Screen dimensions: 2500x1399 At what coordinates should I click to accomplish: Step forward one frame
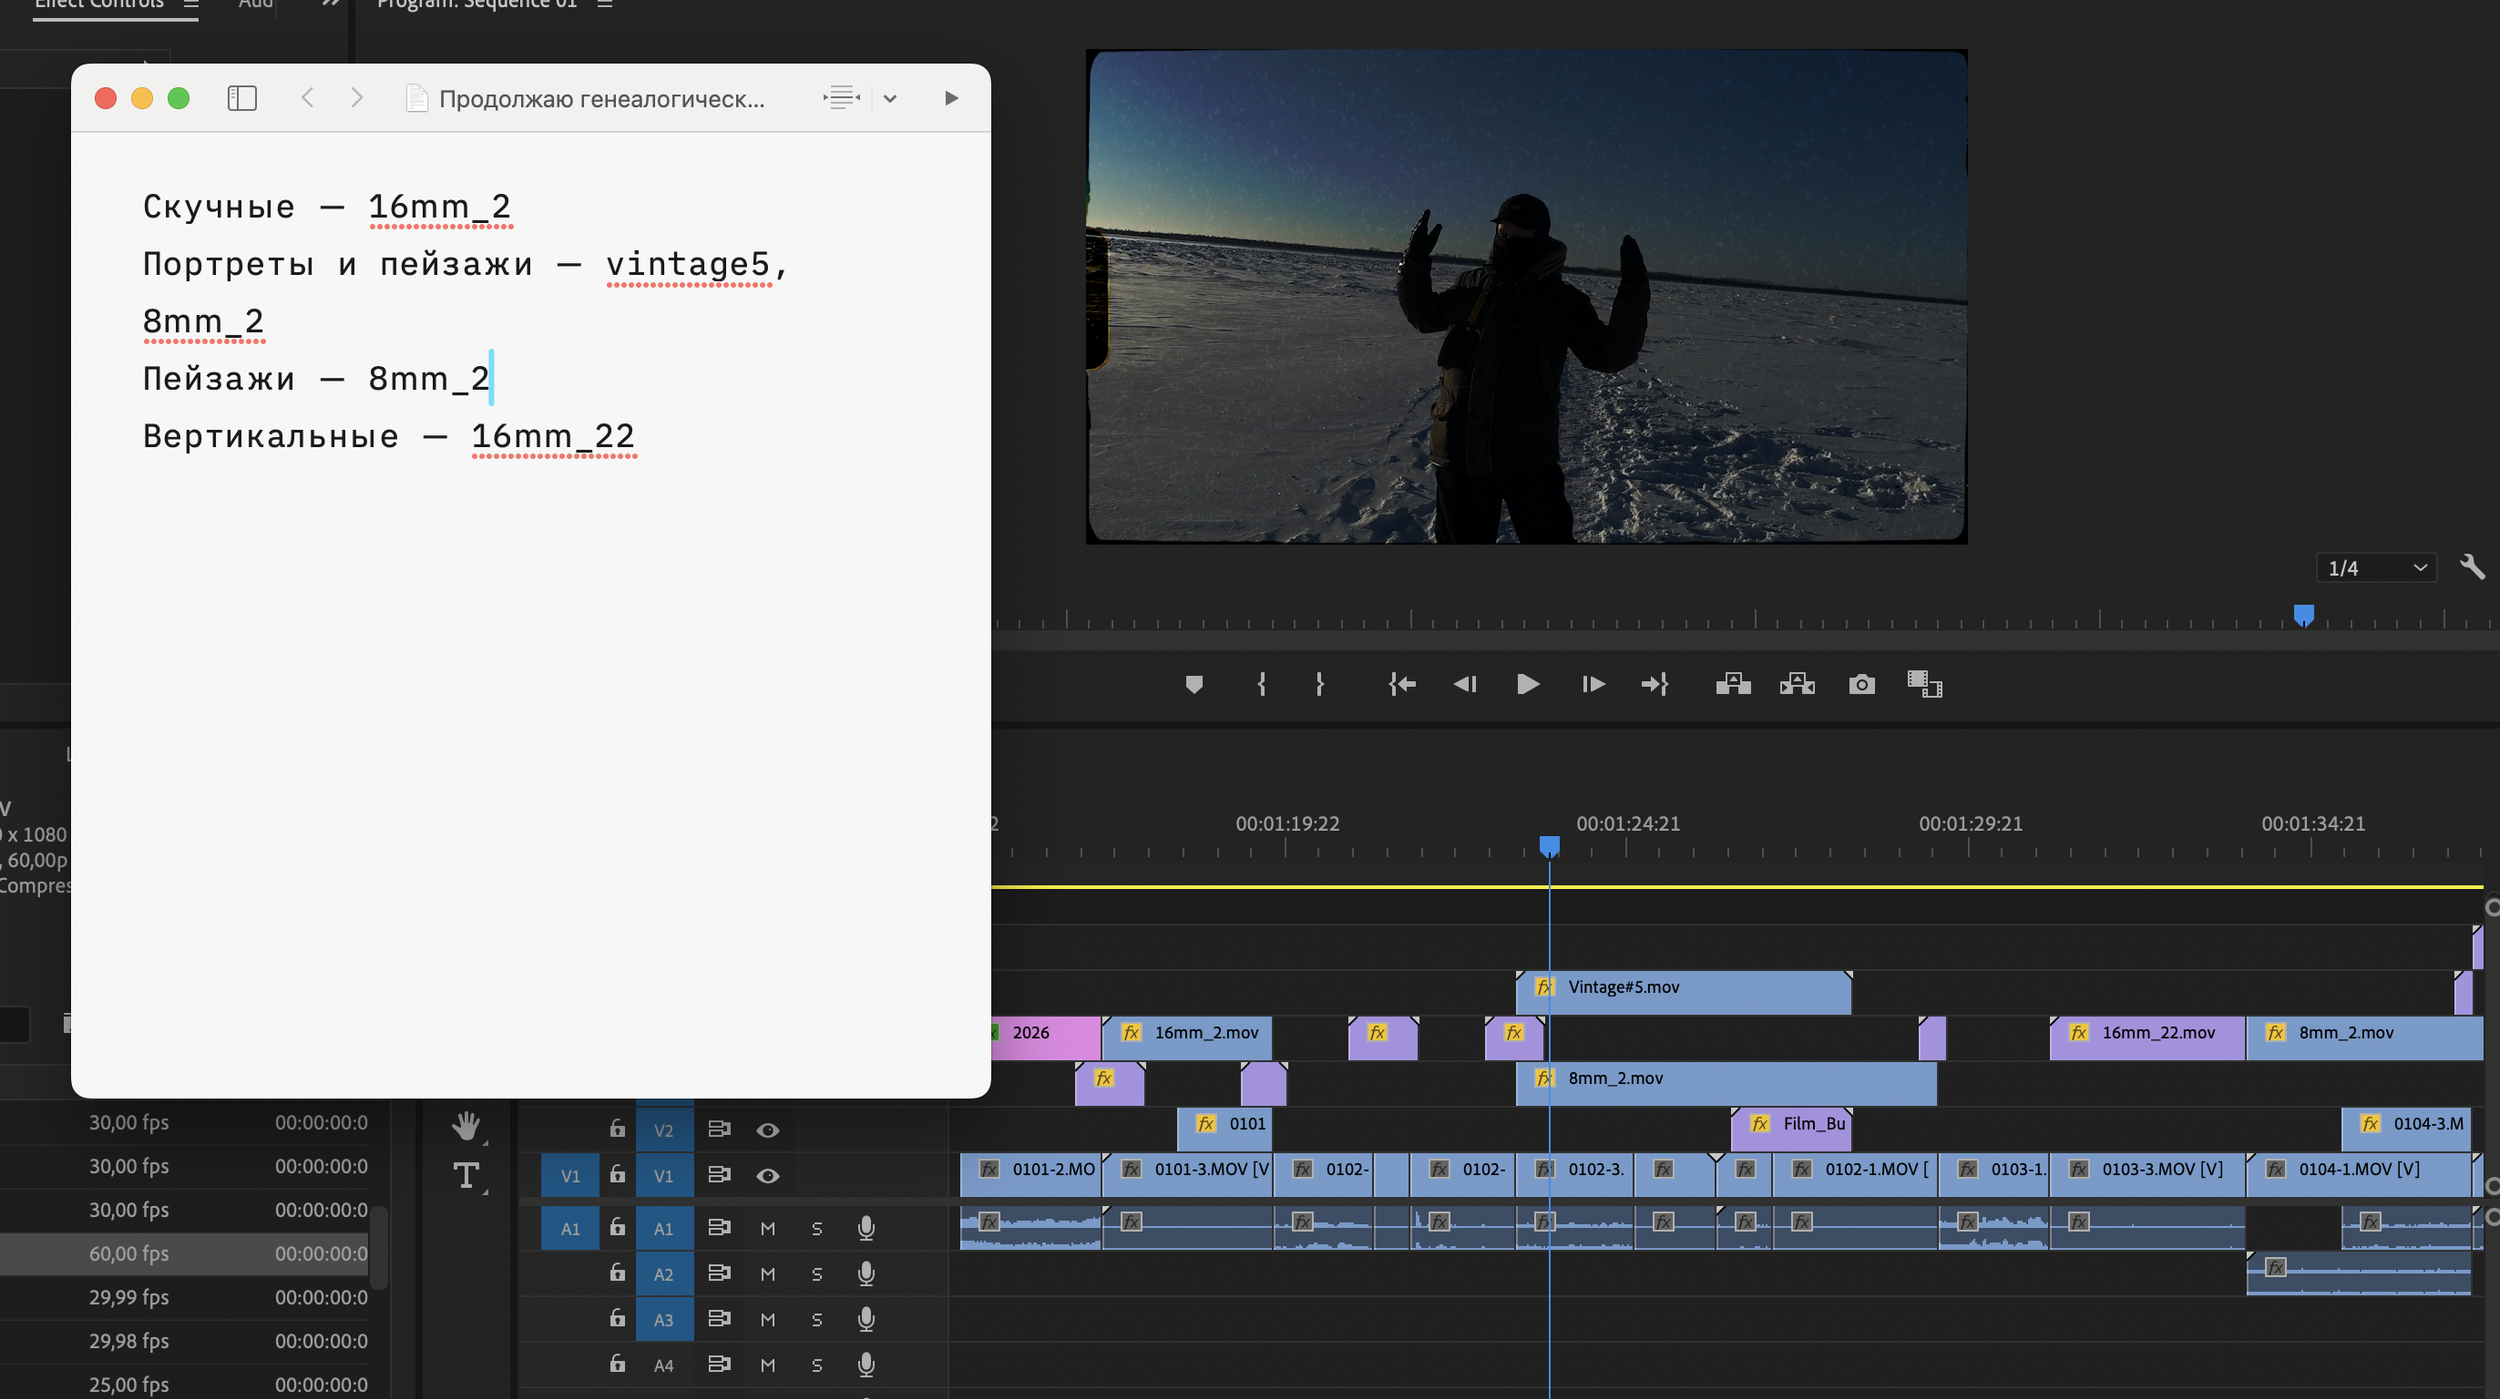(x=1593, y=684)
